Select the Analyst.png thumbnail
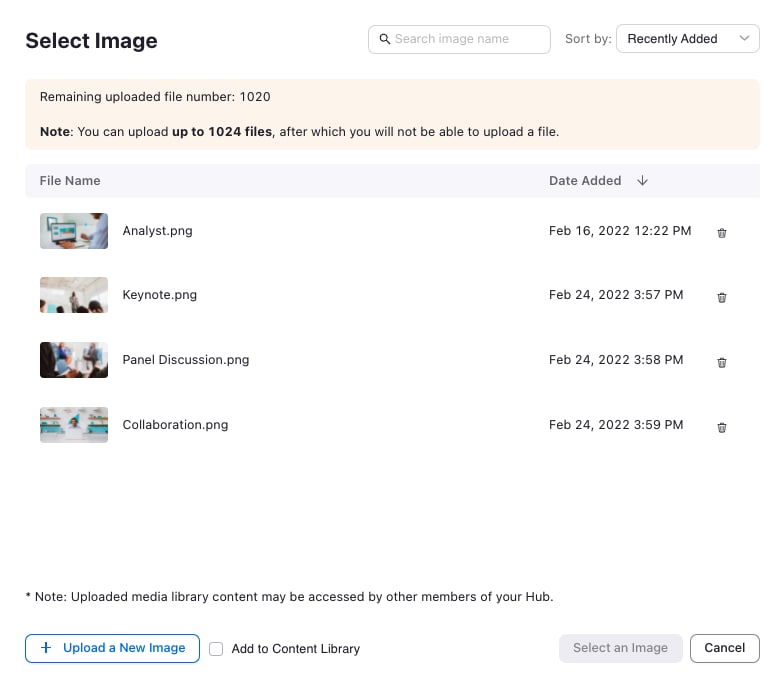Viewport: 783px width, 688px height. (74, 231)
